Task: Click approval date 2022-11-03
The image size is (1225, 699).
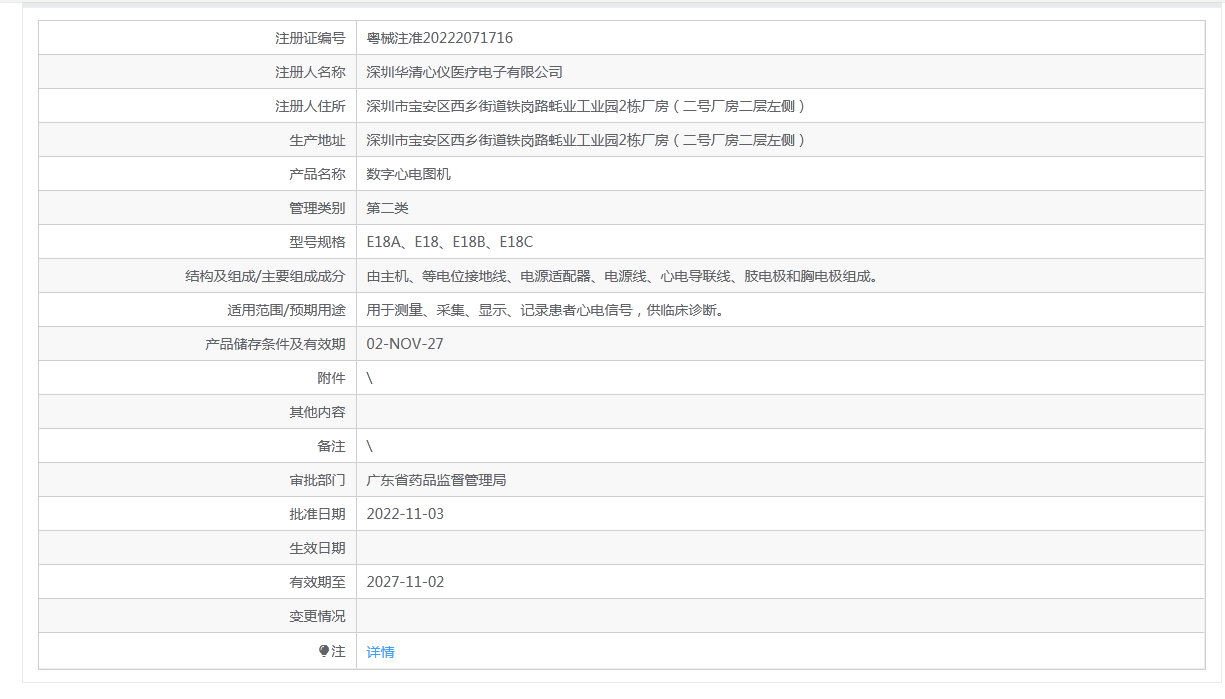Action: (x=404, y=514)
